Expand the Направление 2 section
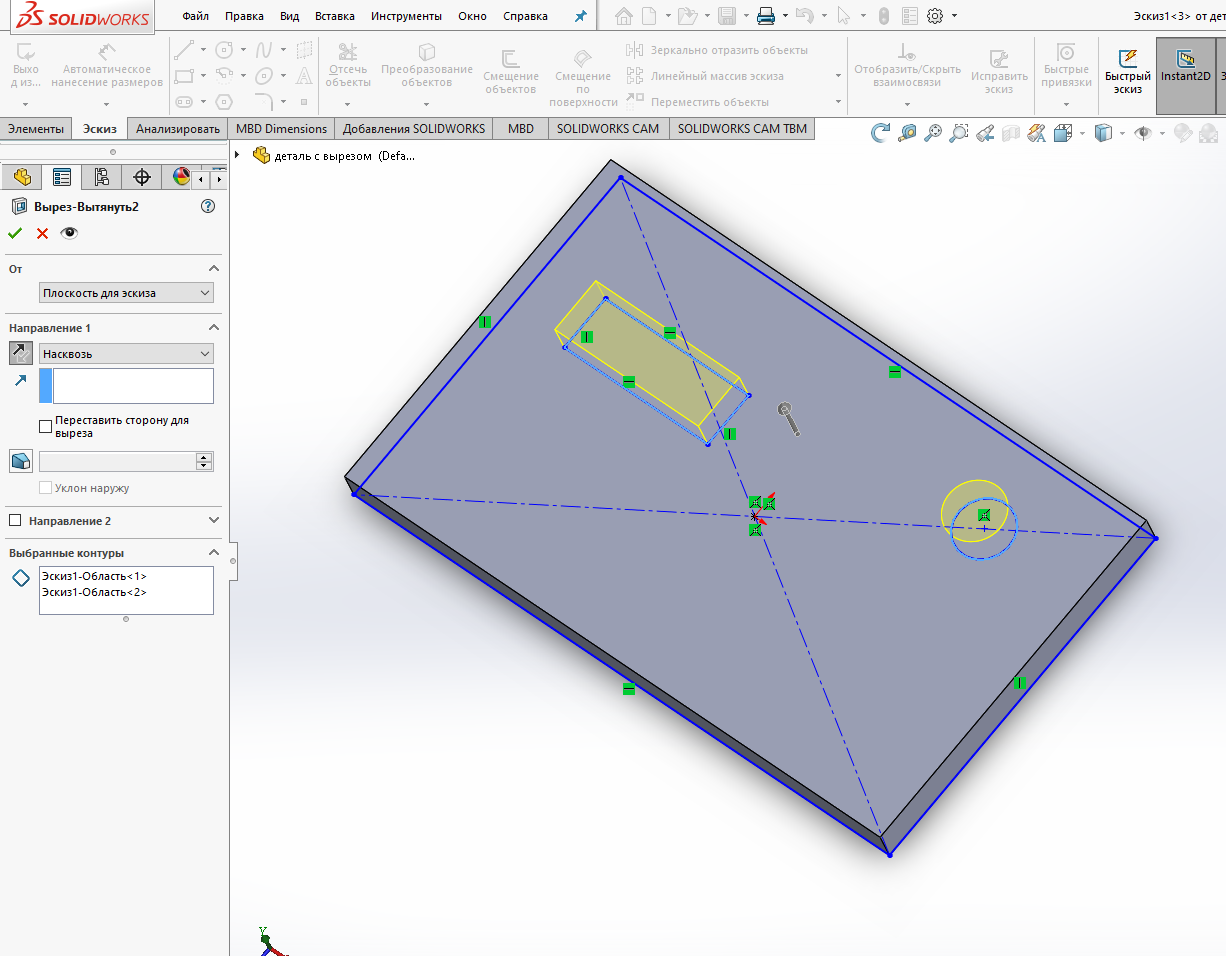1226x956 pixels. pos(214,521)
